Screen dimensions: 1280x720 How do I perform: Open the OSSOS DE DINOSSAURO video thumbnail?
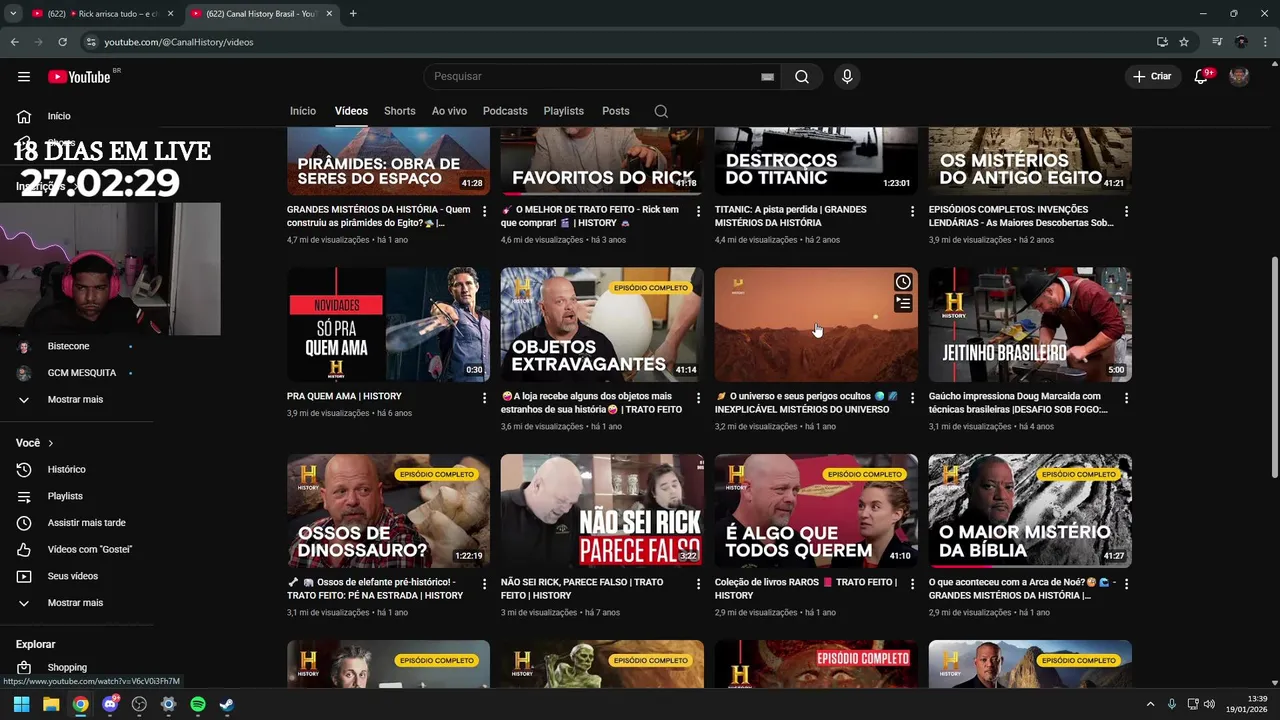[x=388, y=511]
